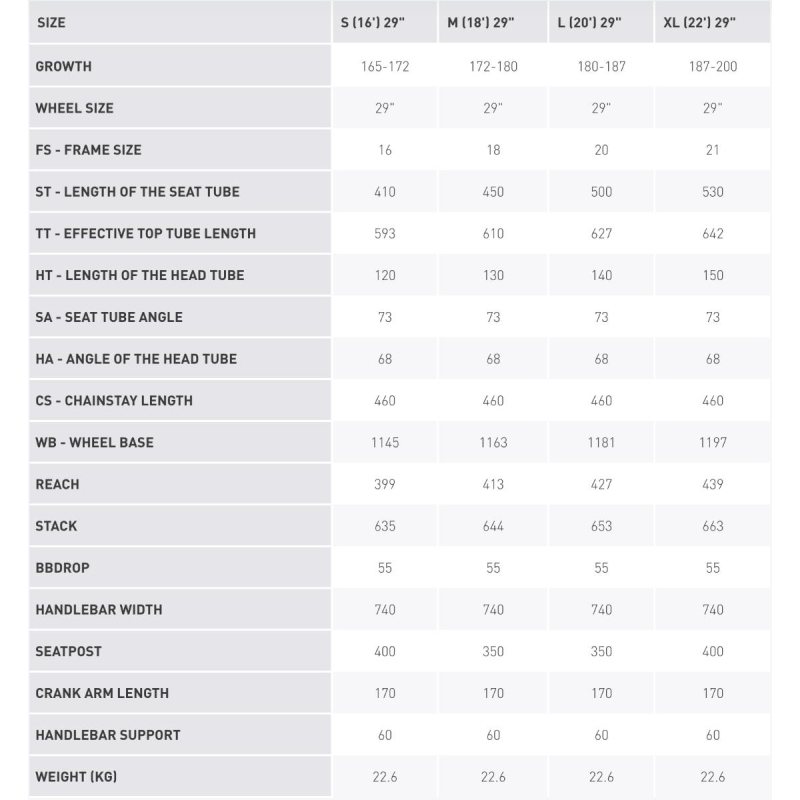Click the REACH value 427
Screen dimensions: 800x800
click(601, 485)
